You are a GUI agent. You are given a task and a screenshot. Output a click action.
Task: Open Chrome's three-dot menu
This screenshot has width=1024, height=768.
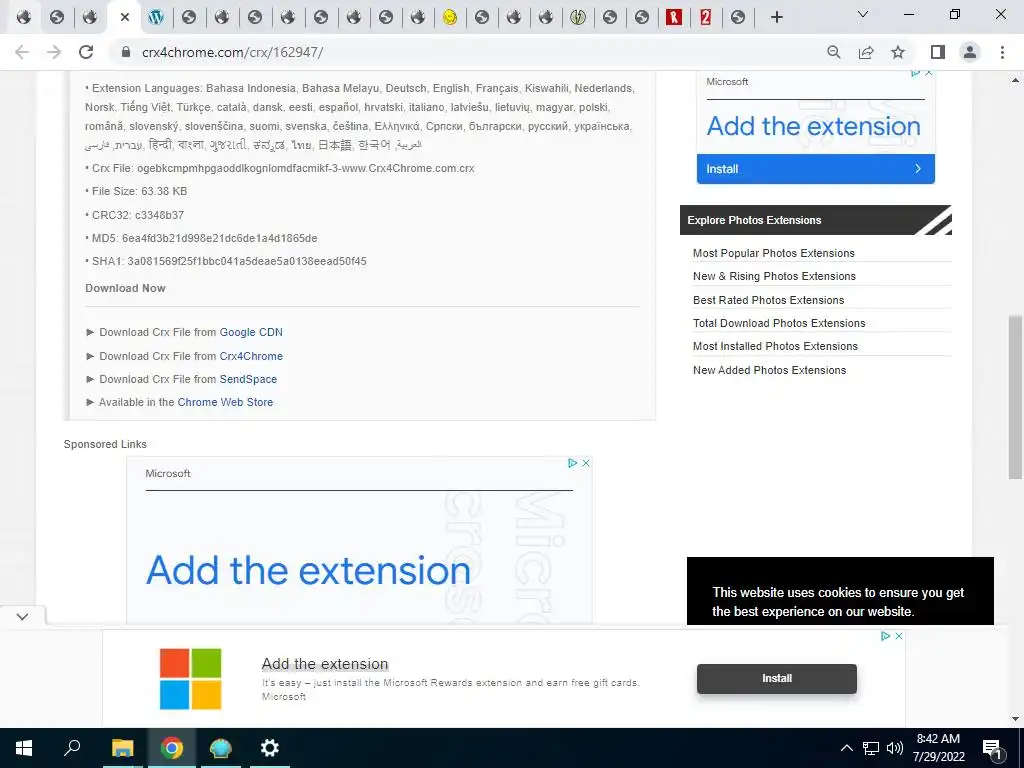tap(1002, 52)
